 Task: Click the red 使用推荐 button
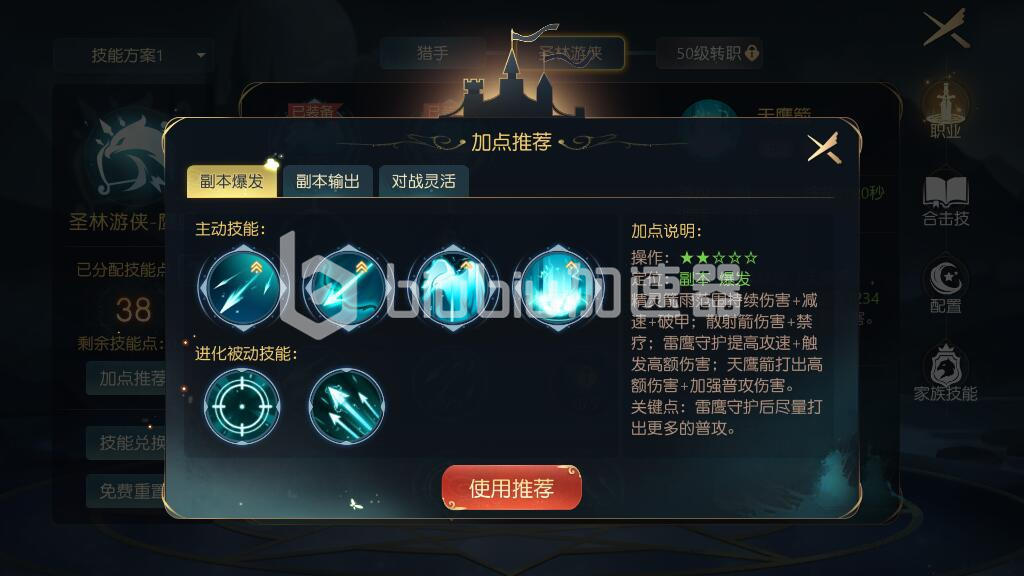pyautogui.click(x=511, y=488)
